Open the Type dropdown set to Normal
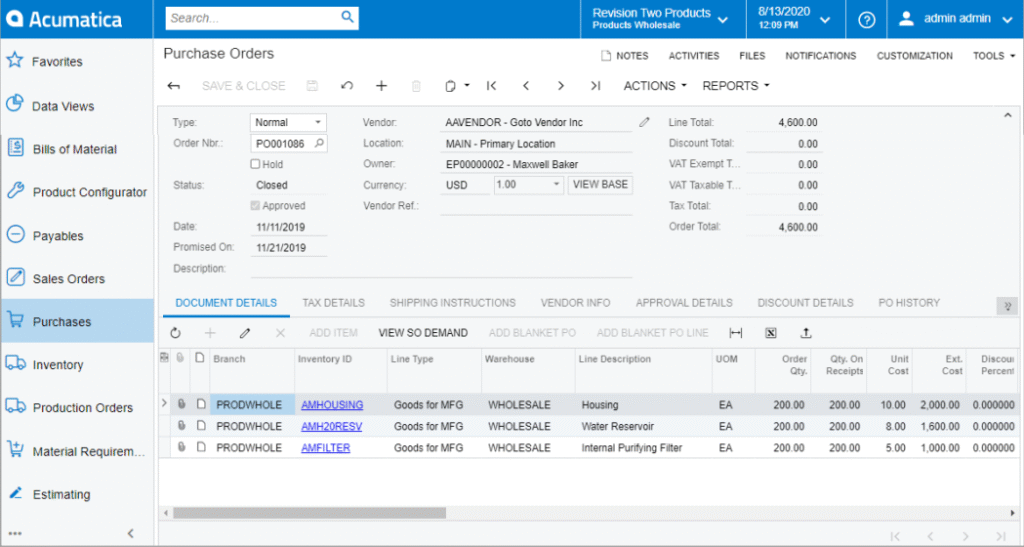The image size is (1024, 547). pyautogui.click(x=288, y=122)
